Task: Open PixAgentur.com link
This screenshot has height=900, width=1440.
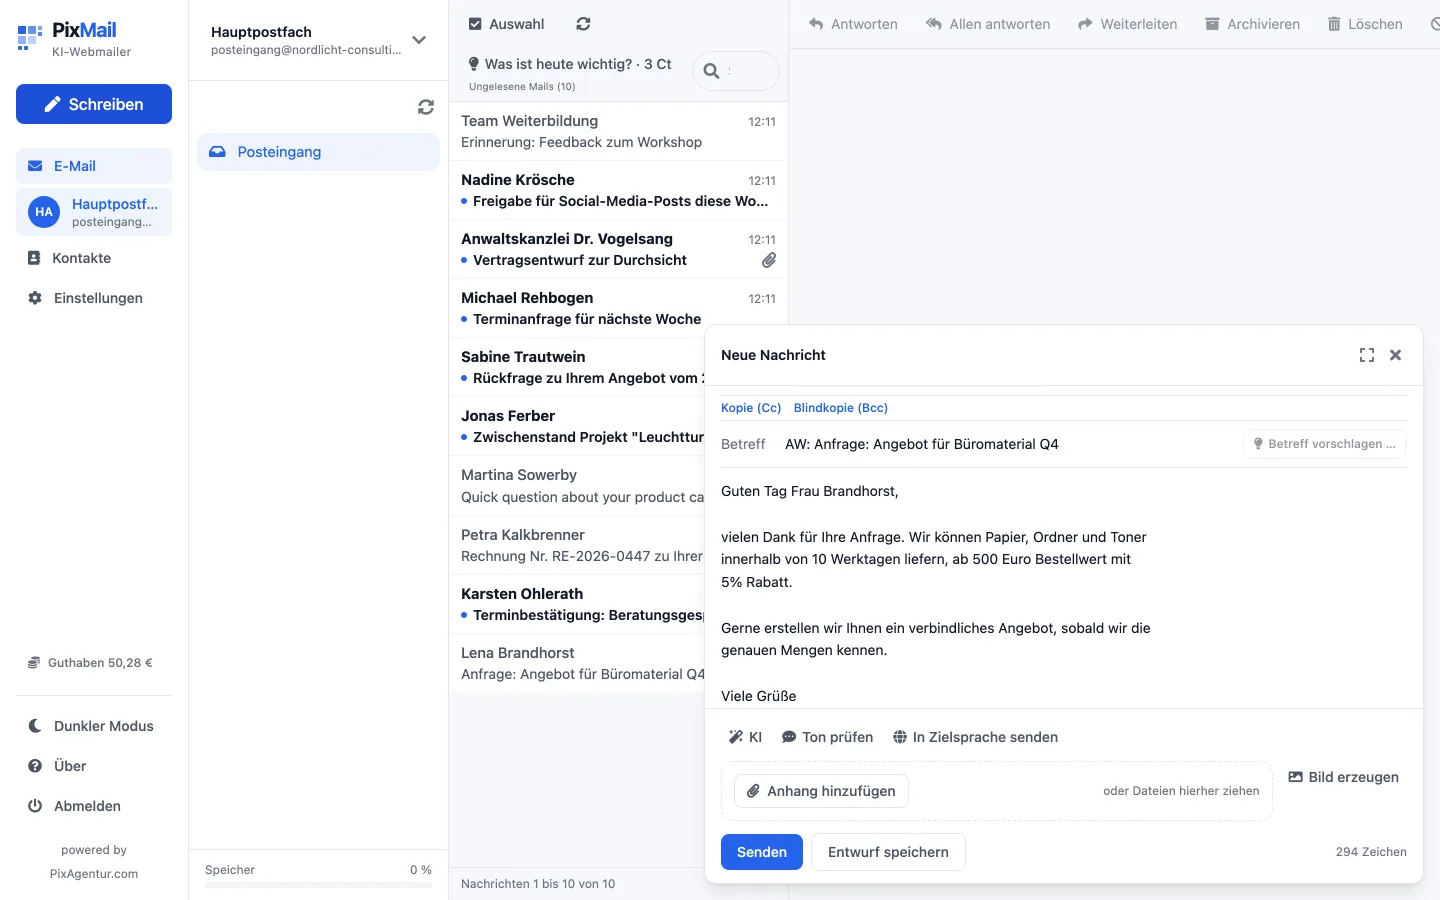Action: (94, 874)
